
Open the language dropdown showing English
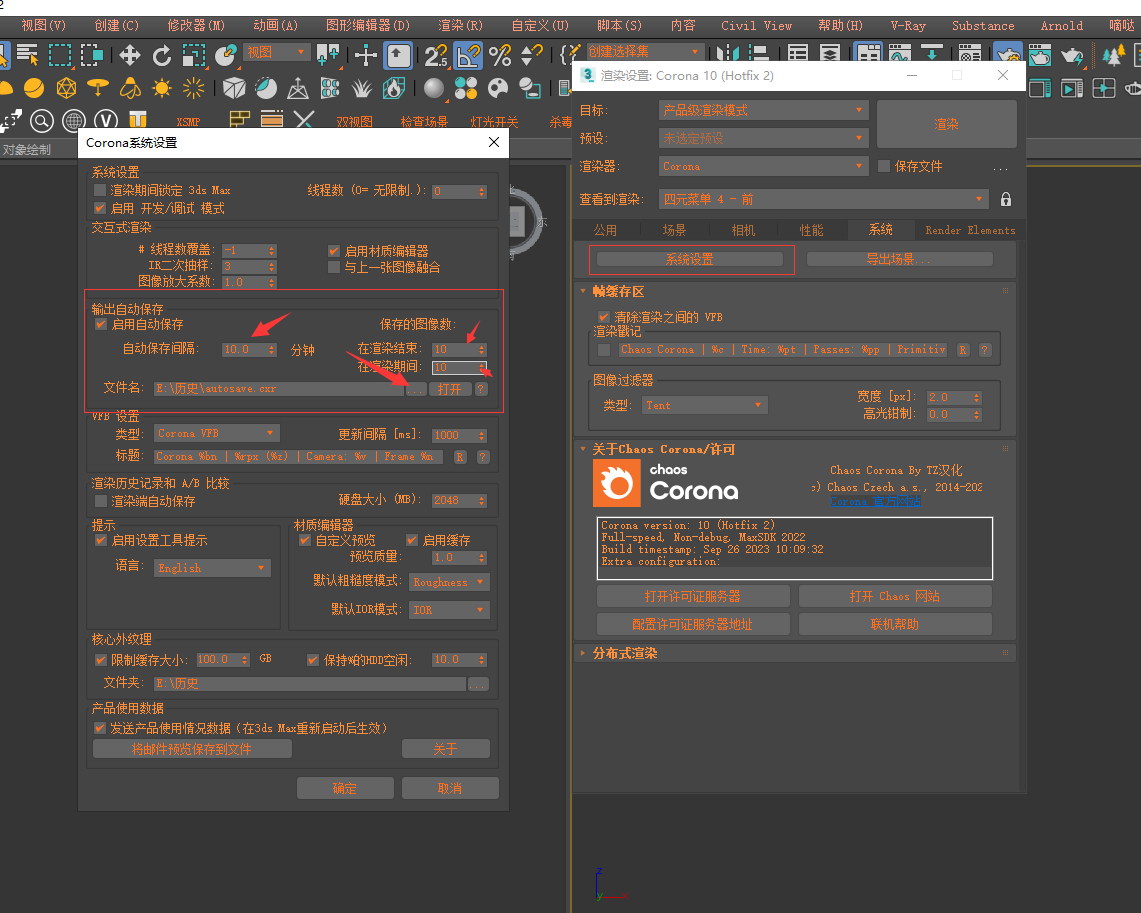pyautogui.click(x=212, y=568)
